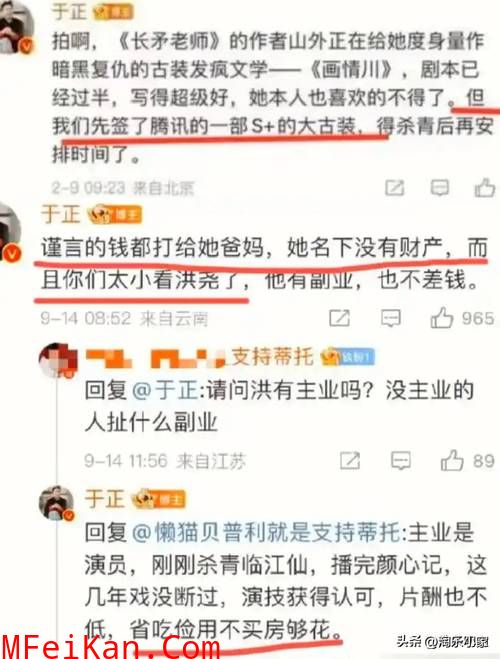Open 于正 avatar on the last reply

pos(56,503)
